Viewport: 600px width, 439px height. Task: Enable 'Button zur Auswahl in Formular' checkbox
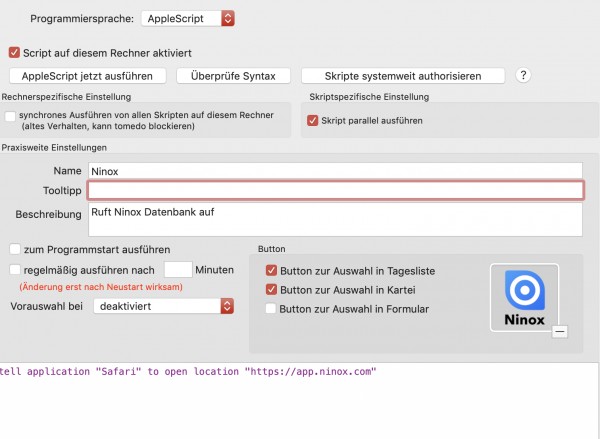pos(271,308)
